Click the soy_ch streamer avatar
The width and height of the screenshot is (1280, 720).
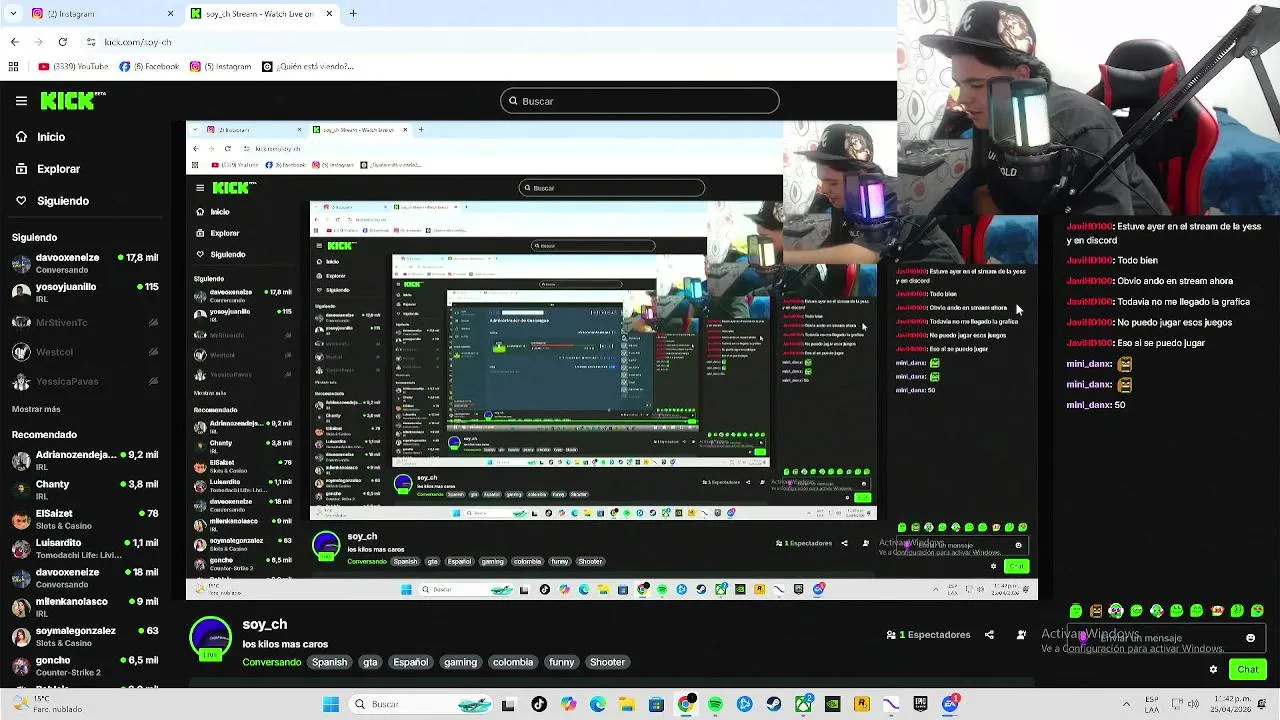coord(210,637)
